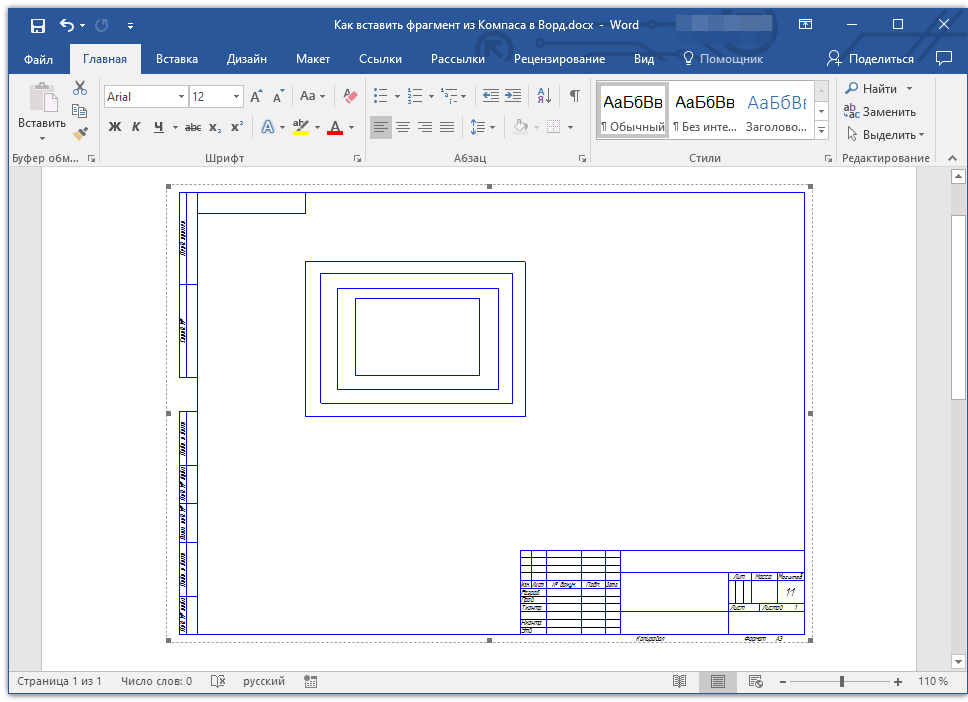Increase font size with the large A icon
Screen dimensions: 968x702
pos(257,96)
